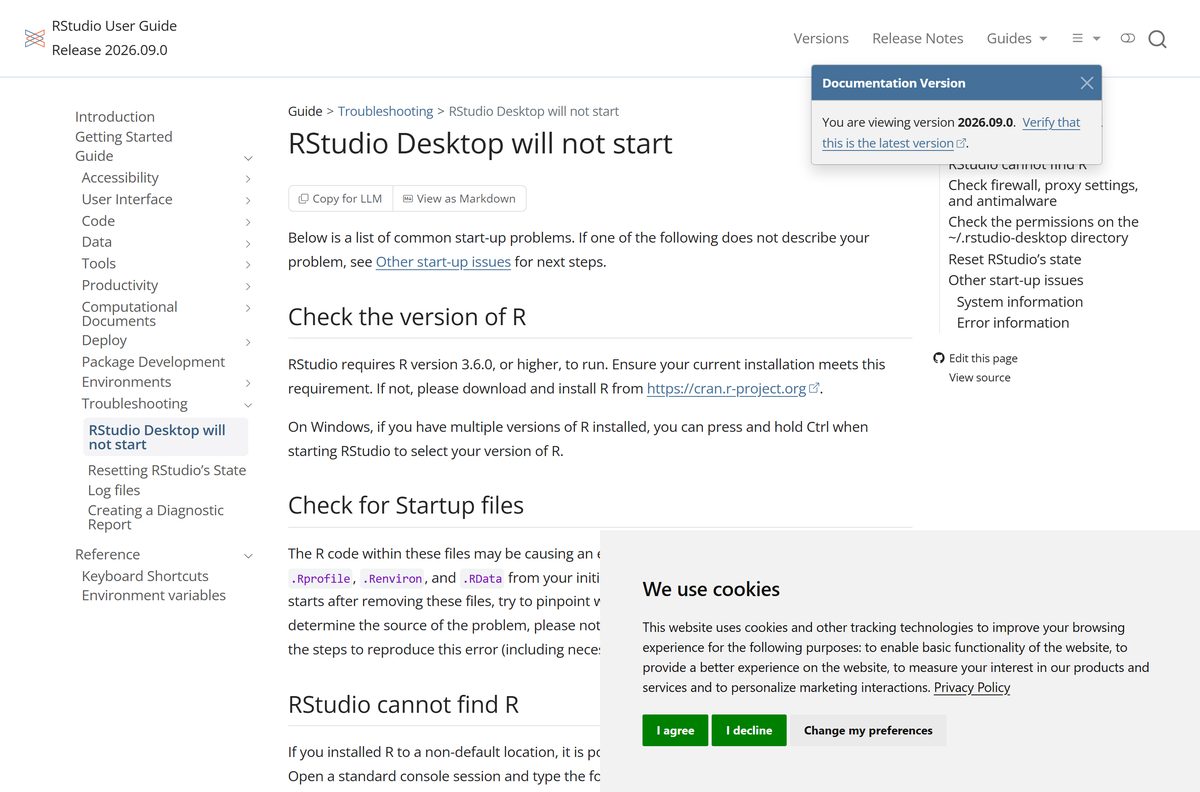
Task: Click the Deploy sidebar label
Action: tap(104, 340)
